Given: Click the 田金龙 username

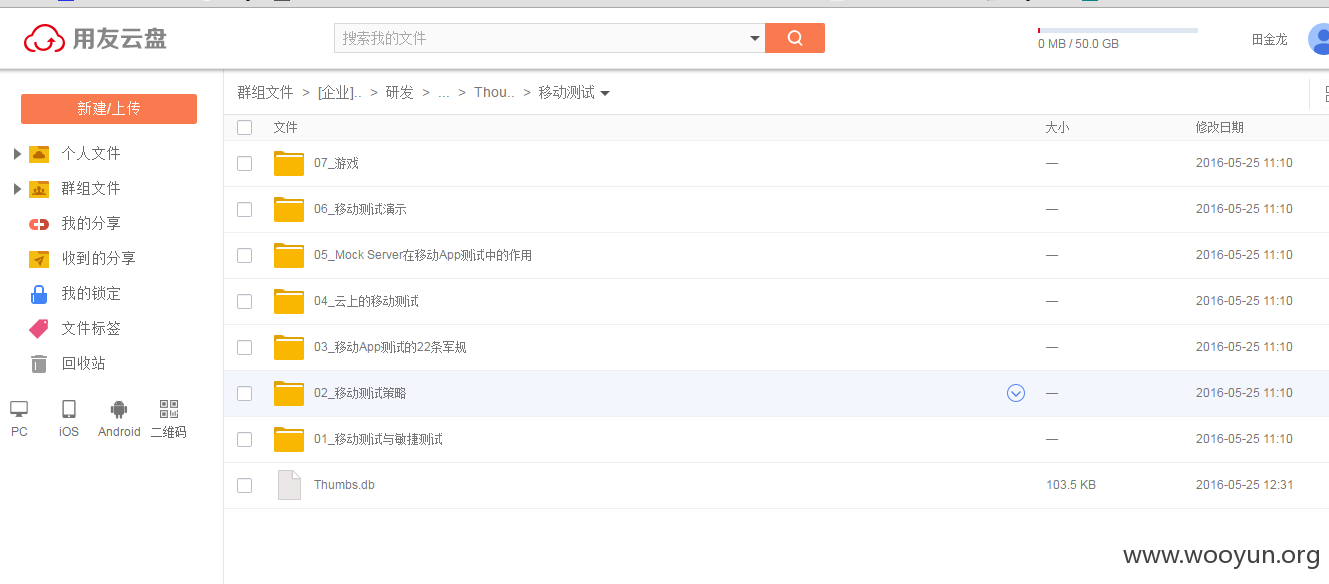Looking at the screenshot, I should click(x=1270, y=40).
